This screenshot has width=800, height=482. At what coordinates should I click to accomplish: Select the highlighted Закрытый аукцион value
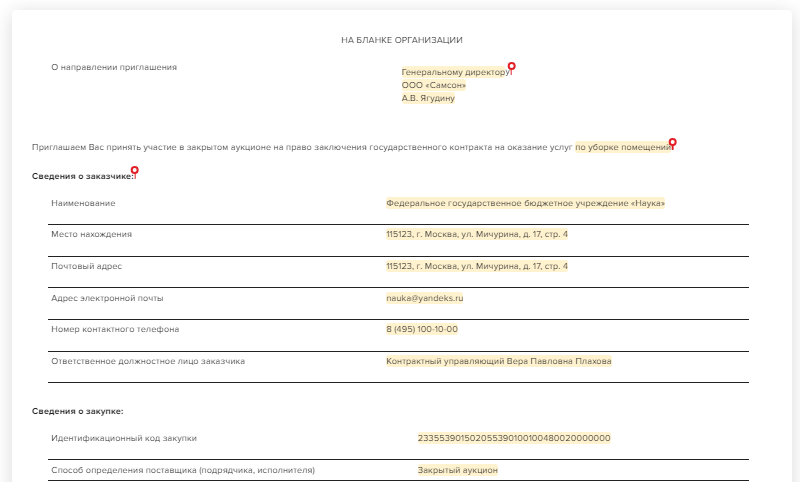coord(457,470)
